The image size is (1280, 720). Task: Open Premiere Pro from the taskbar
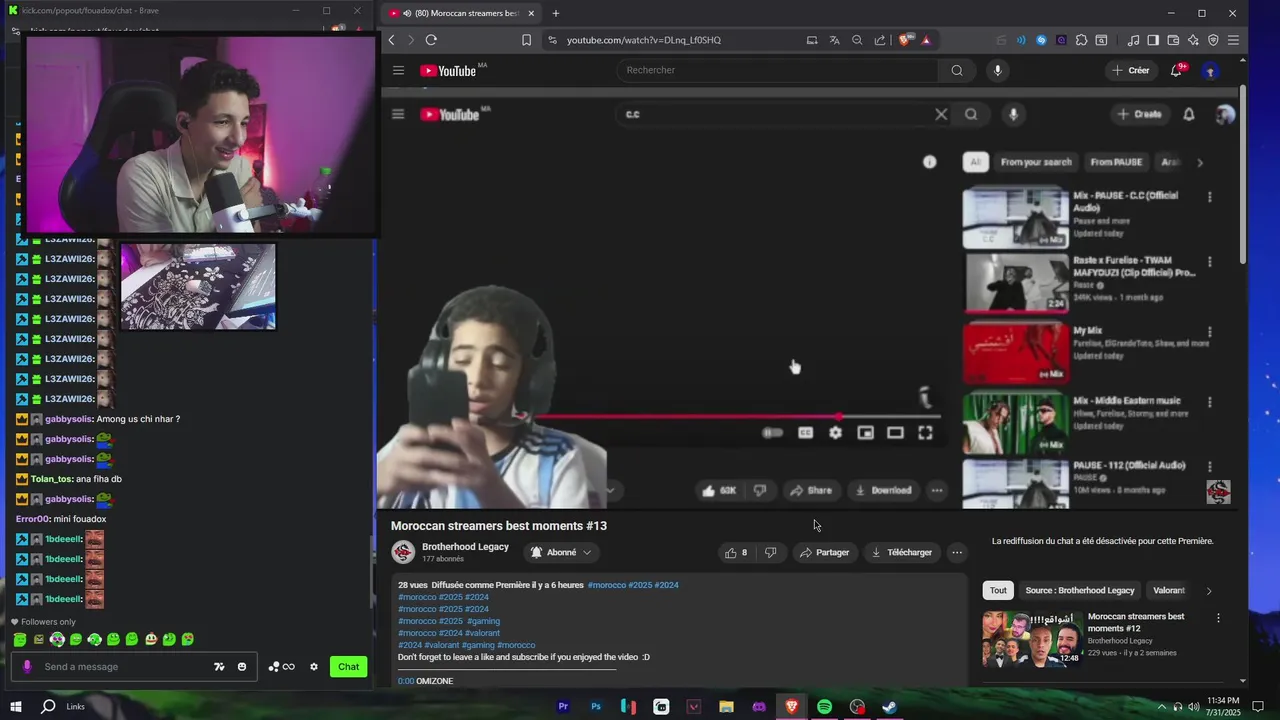click(x=563, y=707)
